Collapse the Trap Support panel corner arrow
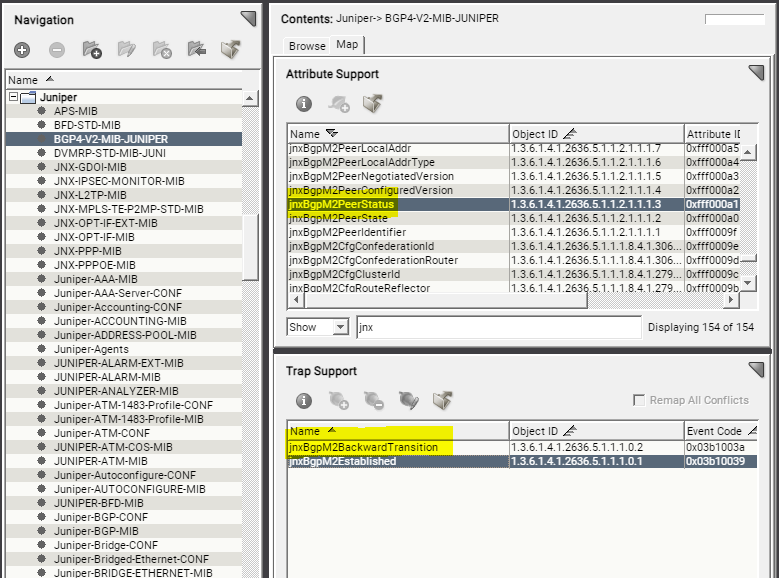The height and width of the screenshot is (578, 779). pos(756,369)
